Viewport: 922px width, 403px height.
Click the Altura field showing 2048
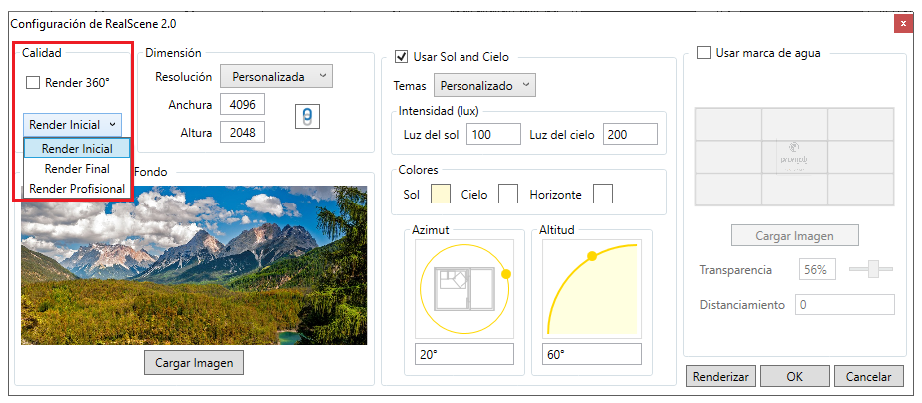(242, 132)
